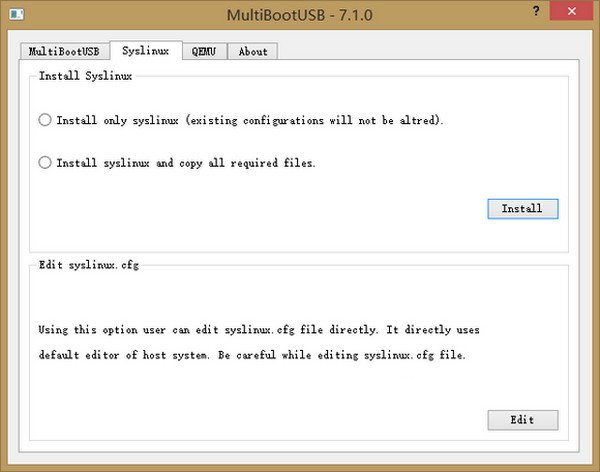Viewport: 600px width, 472px height.
Task: Switch to the MultiBootUSB tab
Action: coord(65,51)
